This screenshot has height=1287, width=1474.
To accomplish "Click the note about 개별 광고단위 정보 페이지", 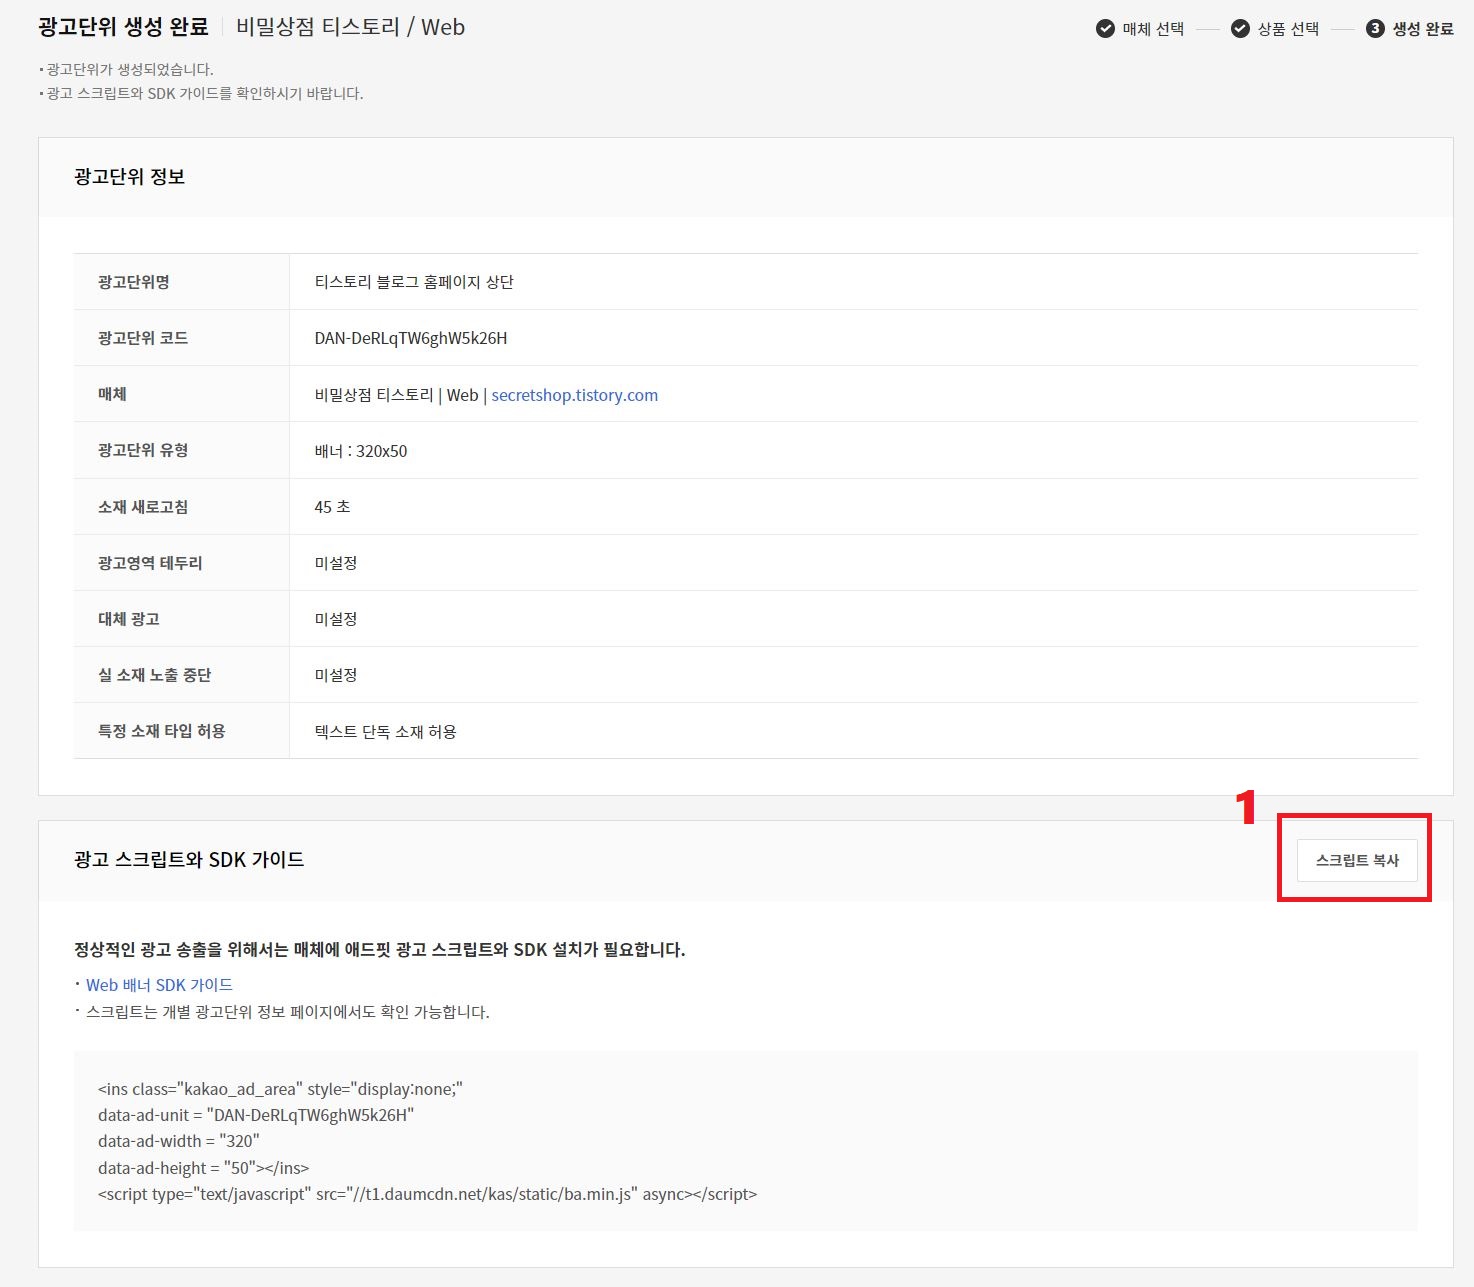I will 288,1012.
